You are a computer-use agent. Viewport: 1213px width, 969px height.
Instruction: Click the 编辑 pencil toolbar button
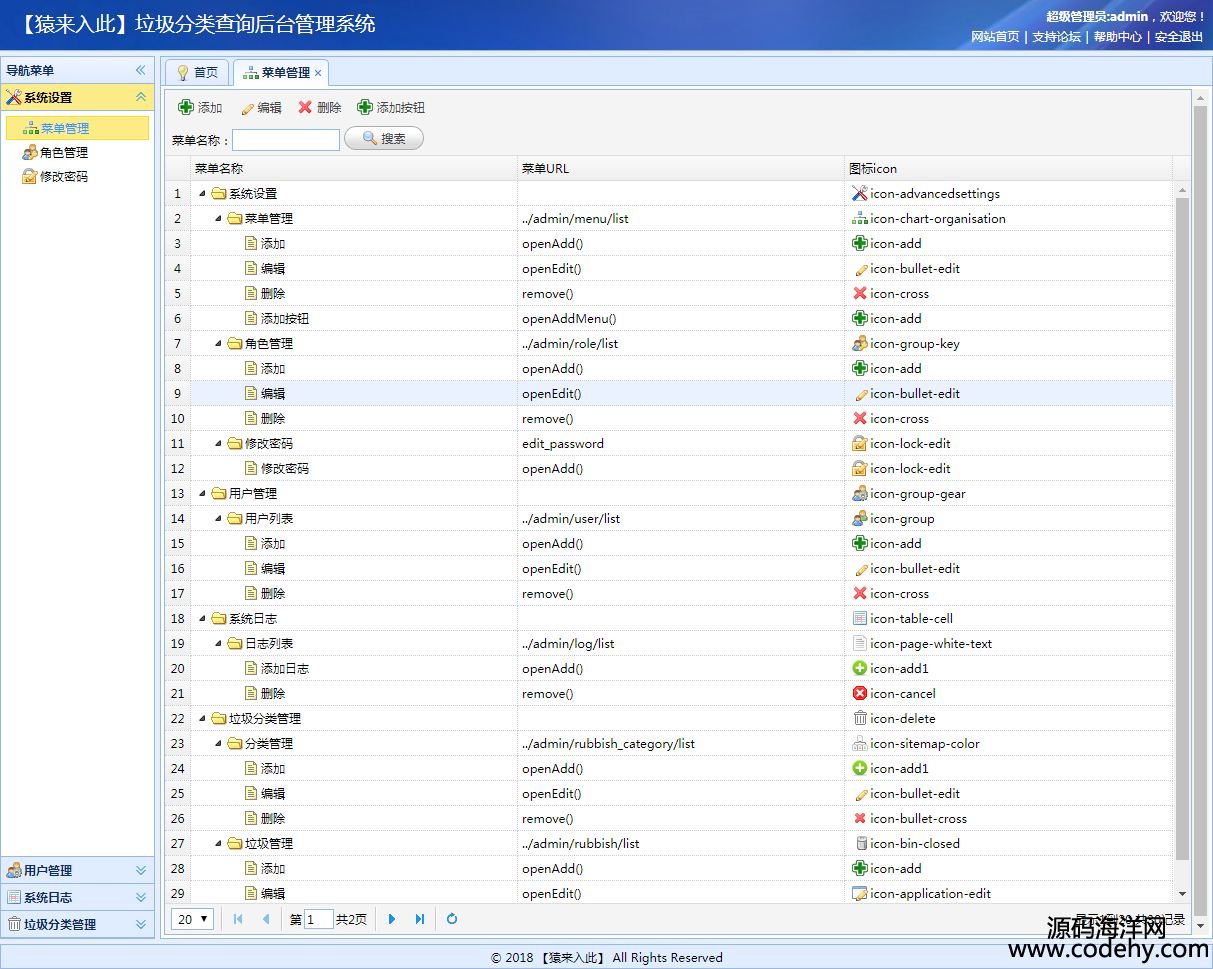click(261, 108)
